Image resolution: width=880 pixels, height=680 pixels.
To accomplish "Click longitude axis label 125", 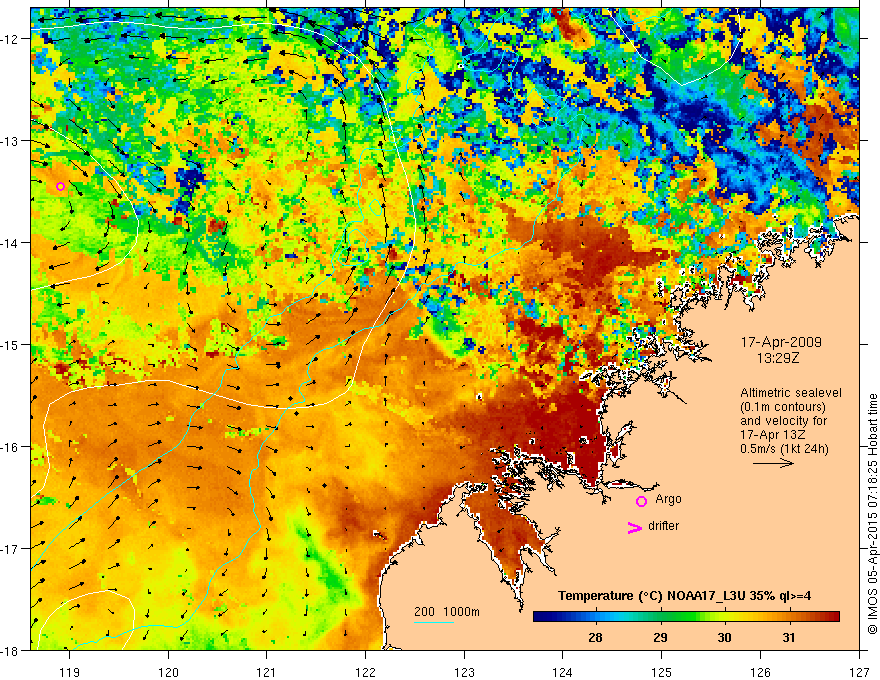I will 662,672.
